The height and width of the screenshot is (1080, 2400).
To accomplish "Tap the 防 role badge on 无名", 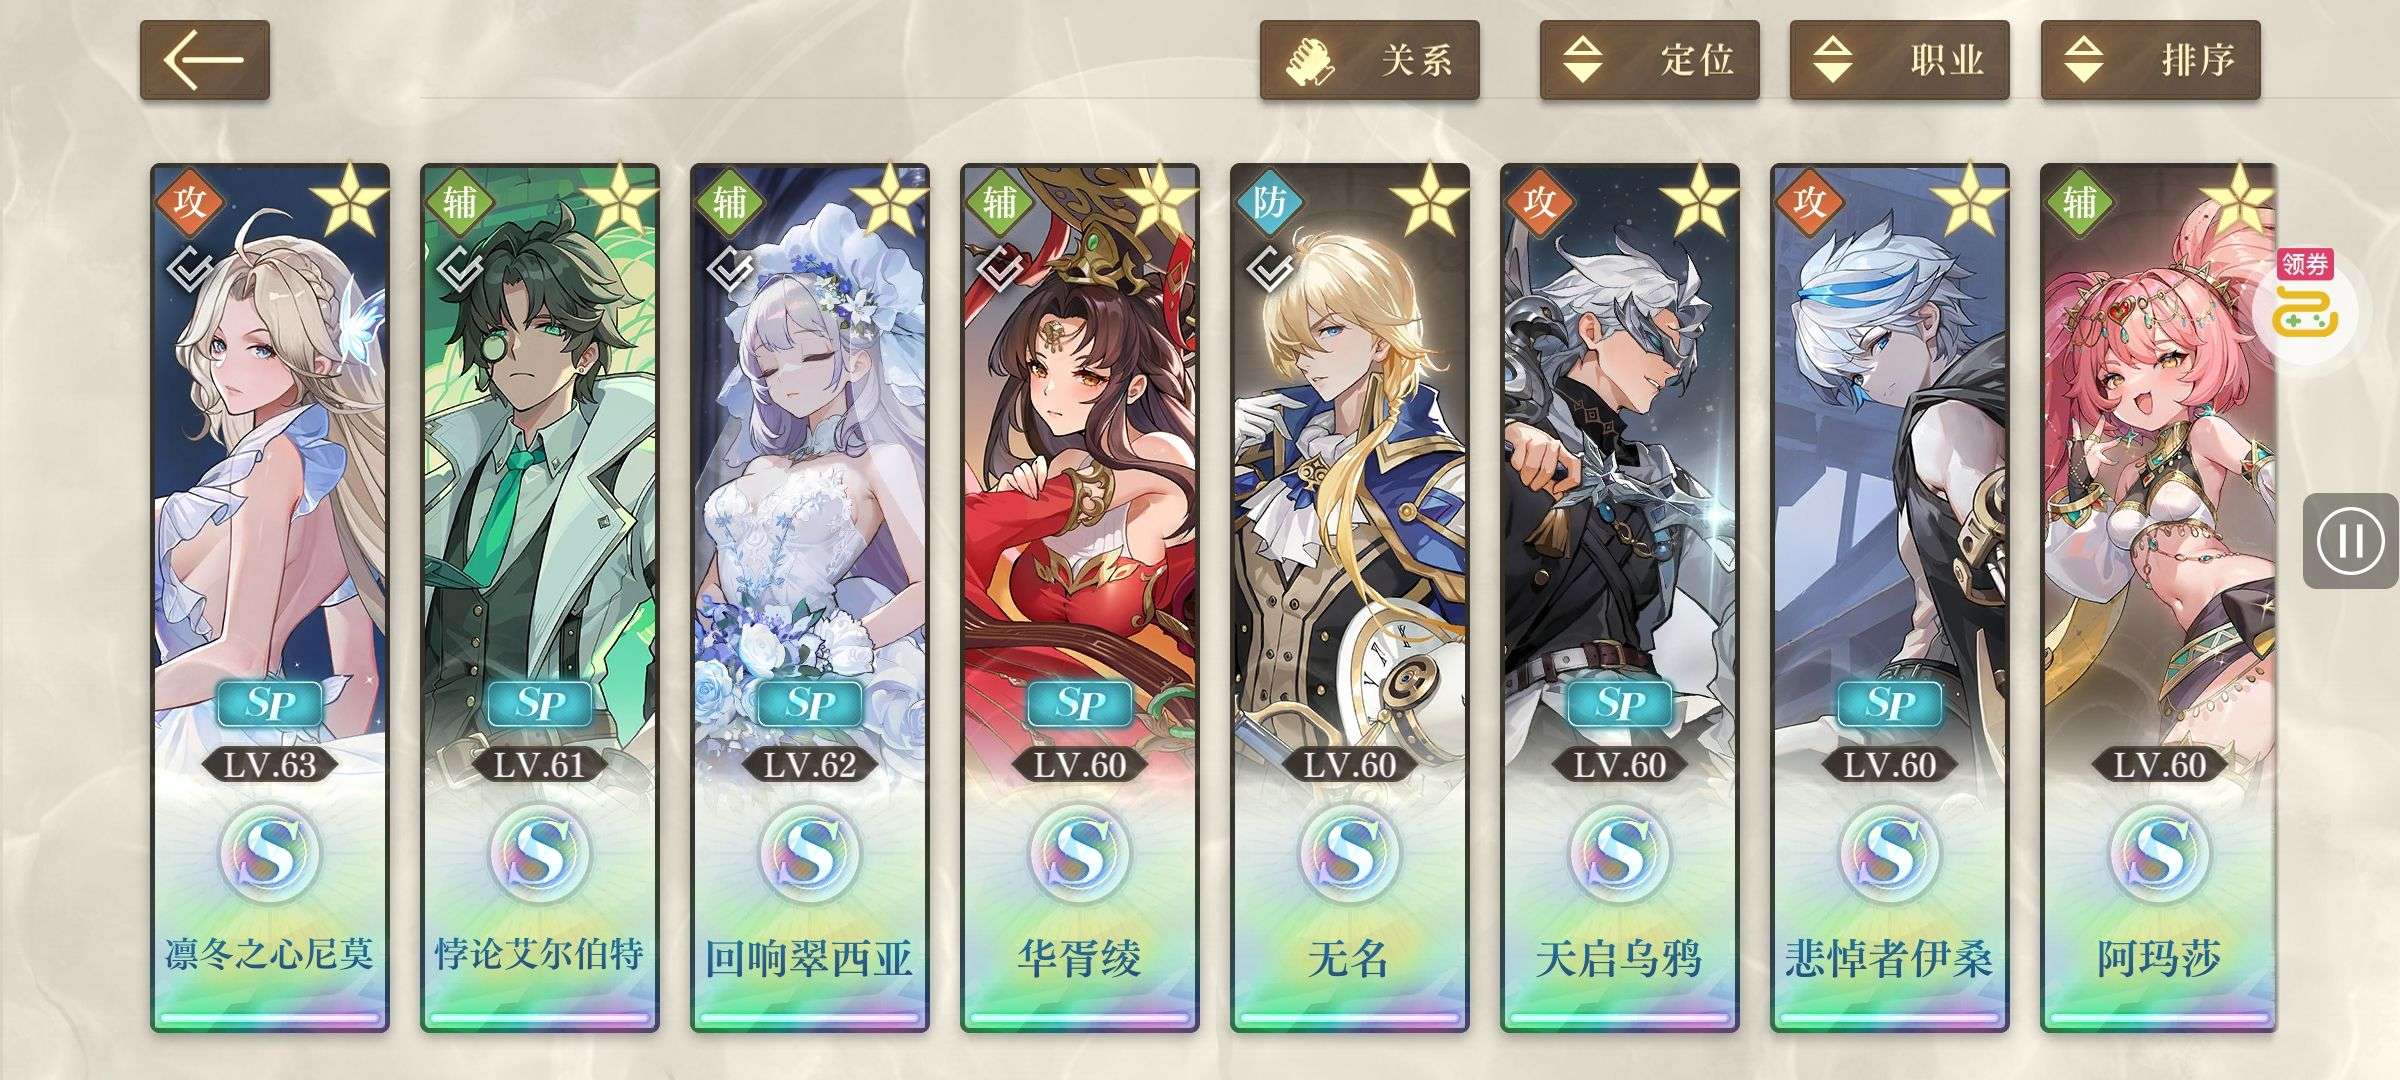I will [x=1269, y=202].
